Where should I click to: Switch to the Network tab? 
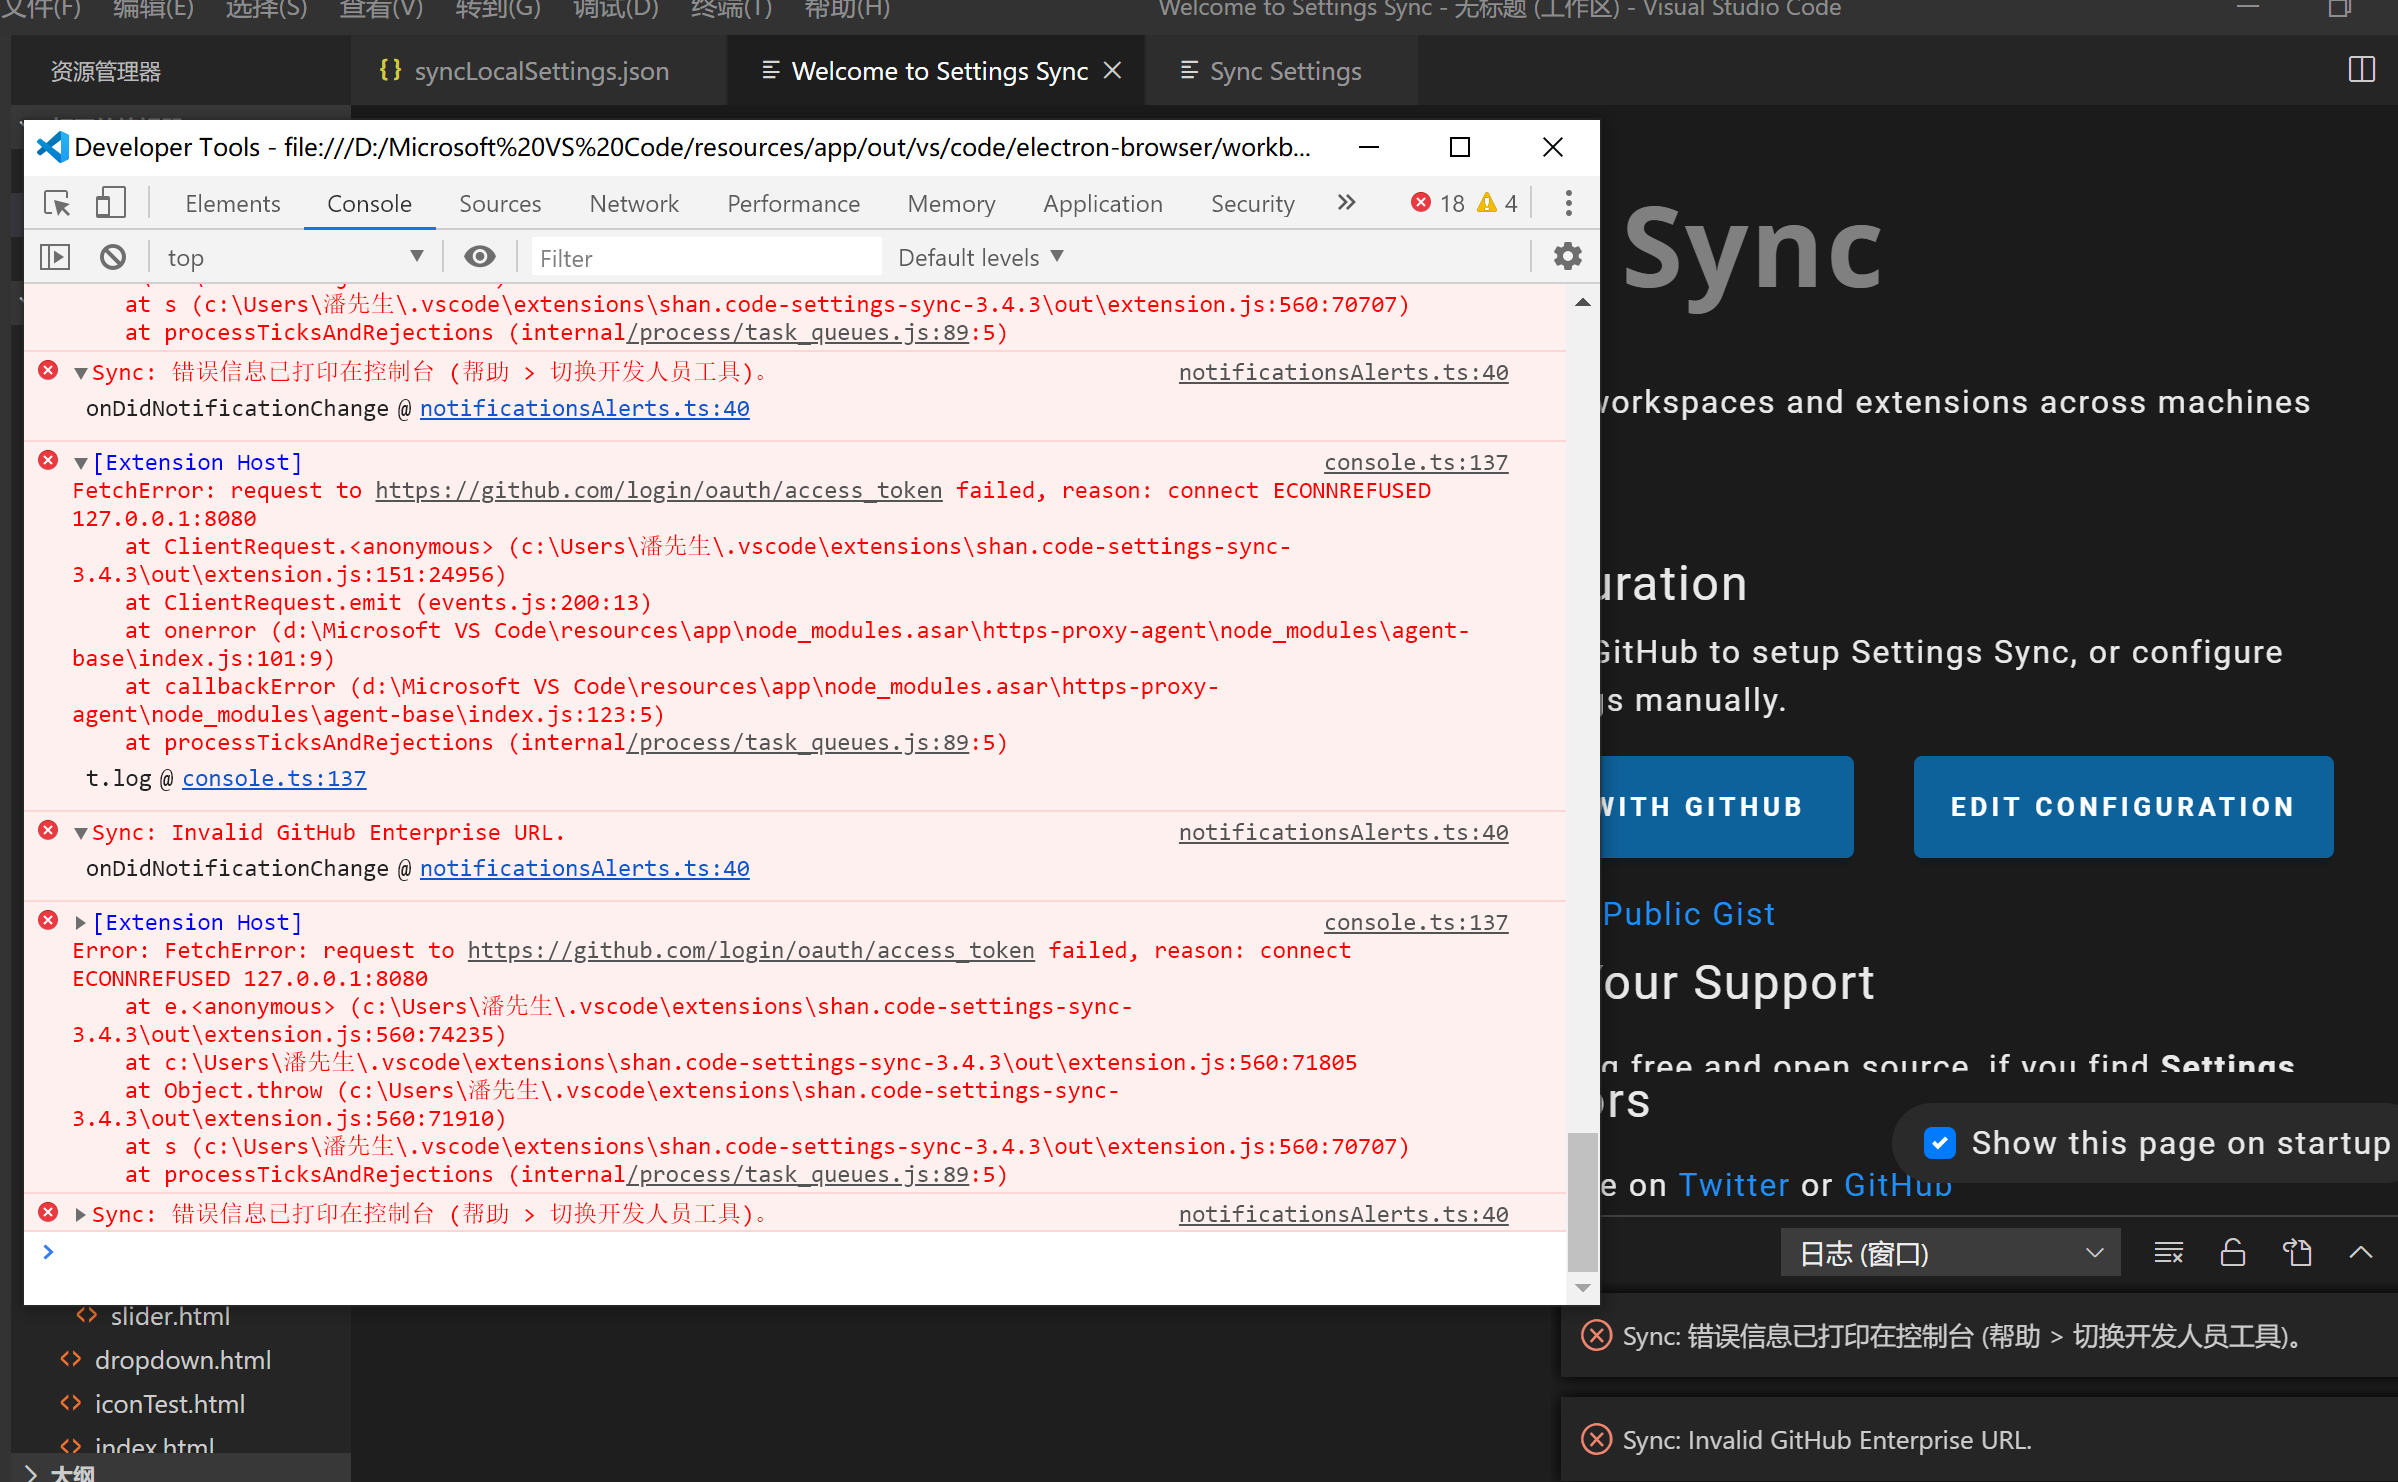(x=634, y=203)
